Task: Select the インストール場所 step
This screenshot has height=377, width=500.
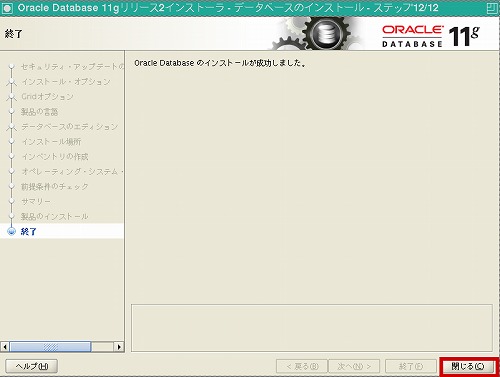Action: (51, 141)
